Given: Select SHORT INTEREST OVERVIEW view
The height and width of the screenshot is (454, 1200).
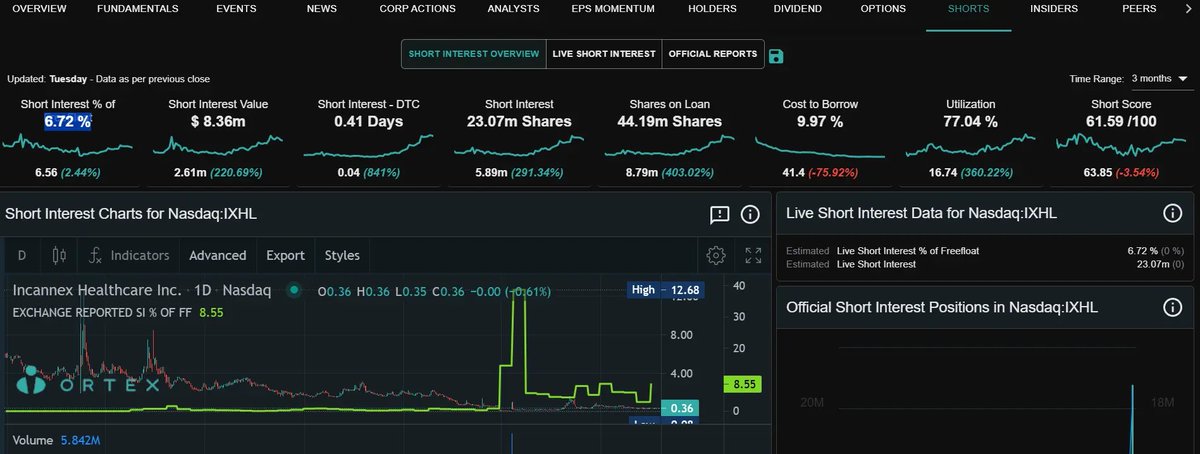Looking at the screenshot, I should 474,54.
